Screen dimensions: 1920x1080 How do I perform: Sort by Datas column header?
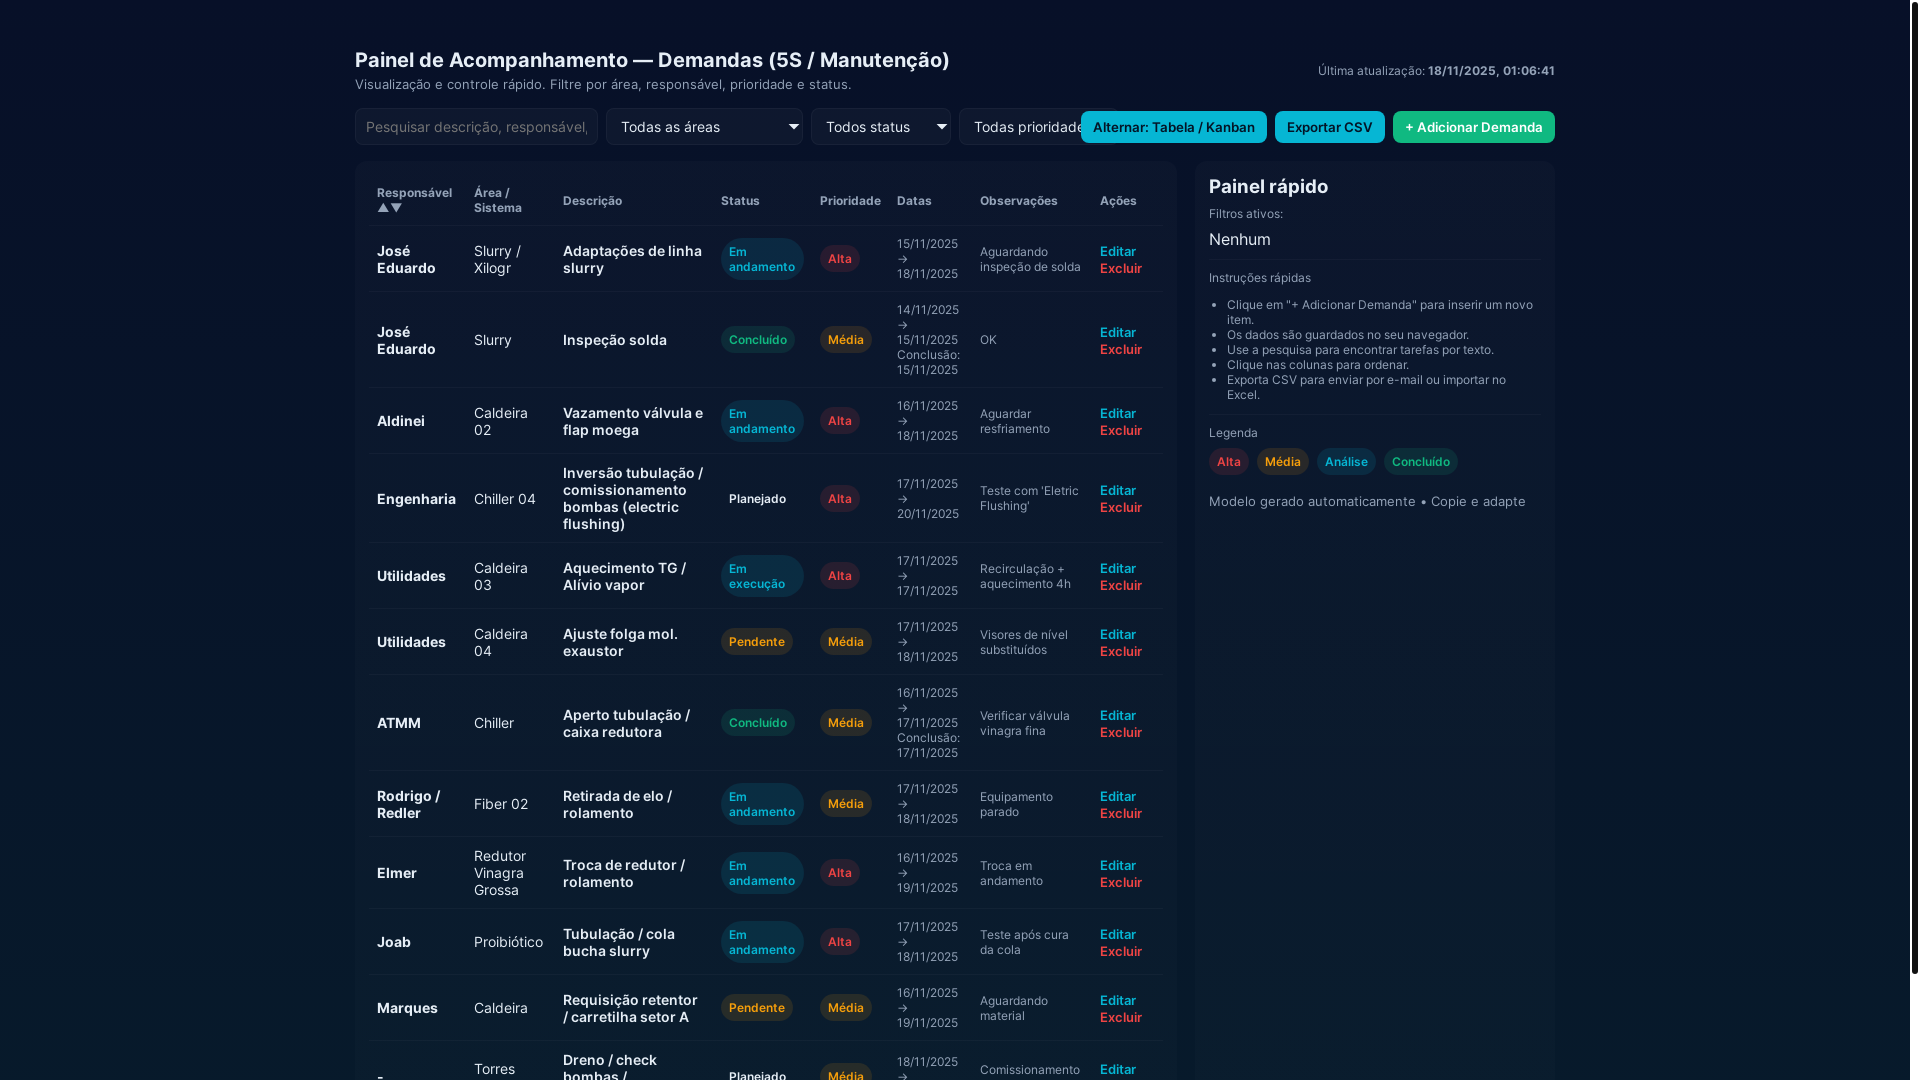click(914, 201)
